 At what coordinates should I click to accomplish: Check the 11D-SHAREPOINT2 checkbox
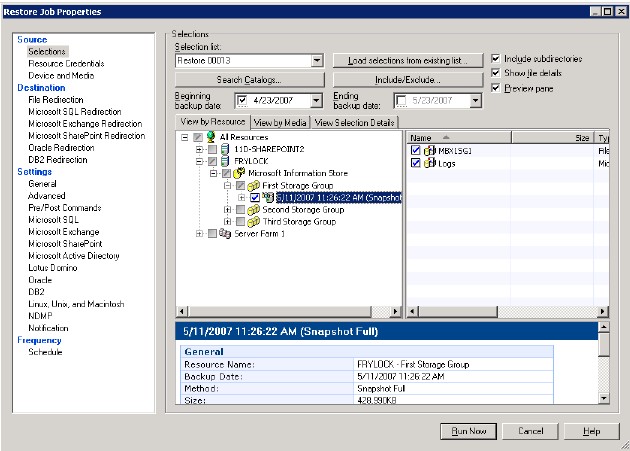[x=212, y=150]
